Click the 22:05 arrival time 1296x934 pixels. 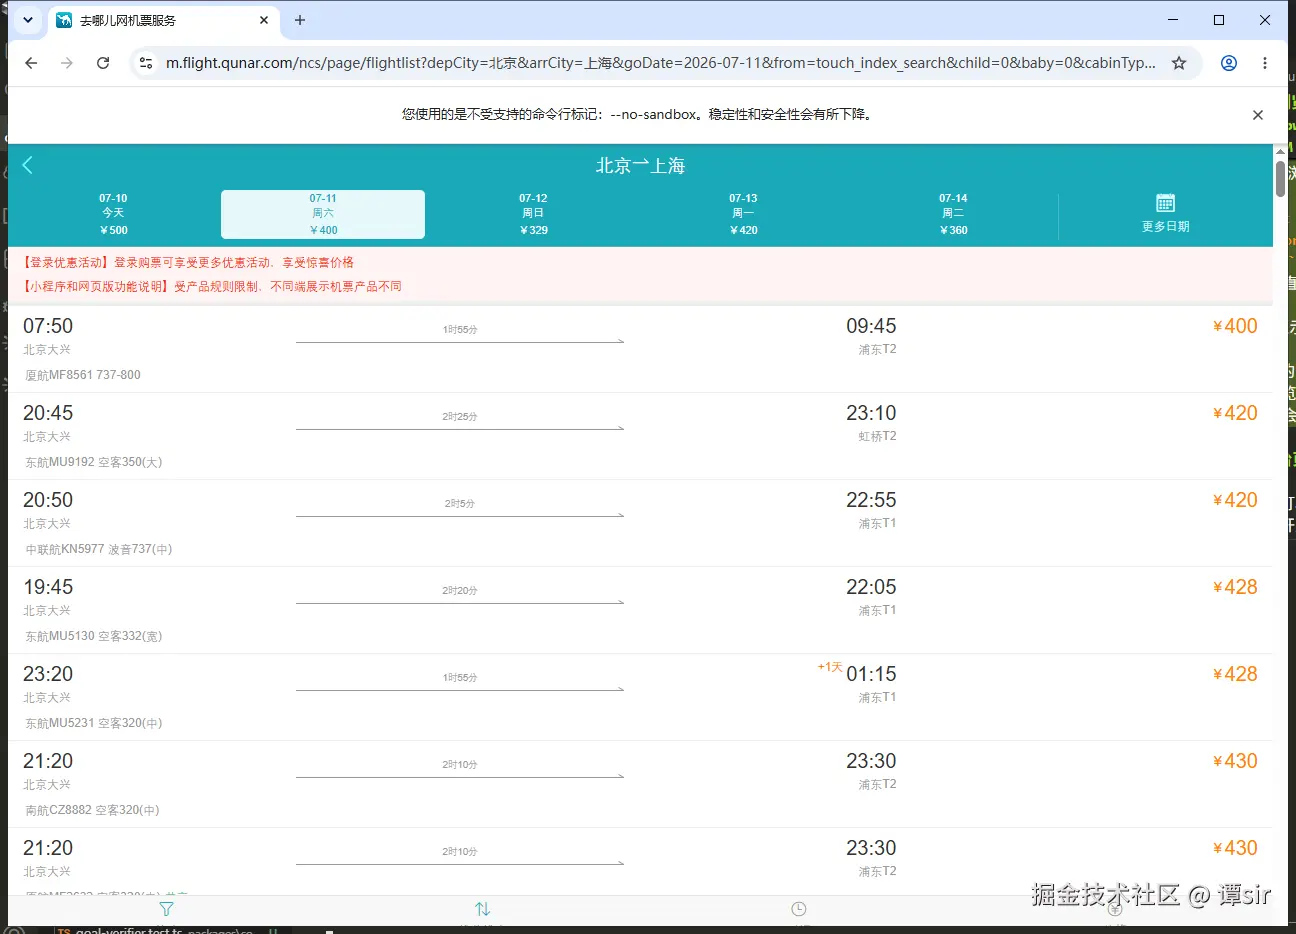coord(871,587)
